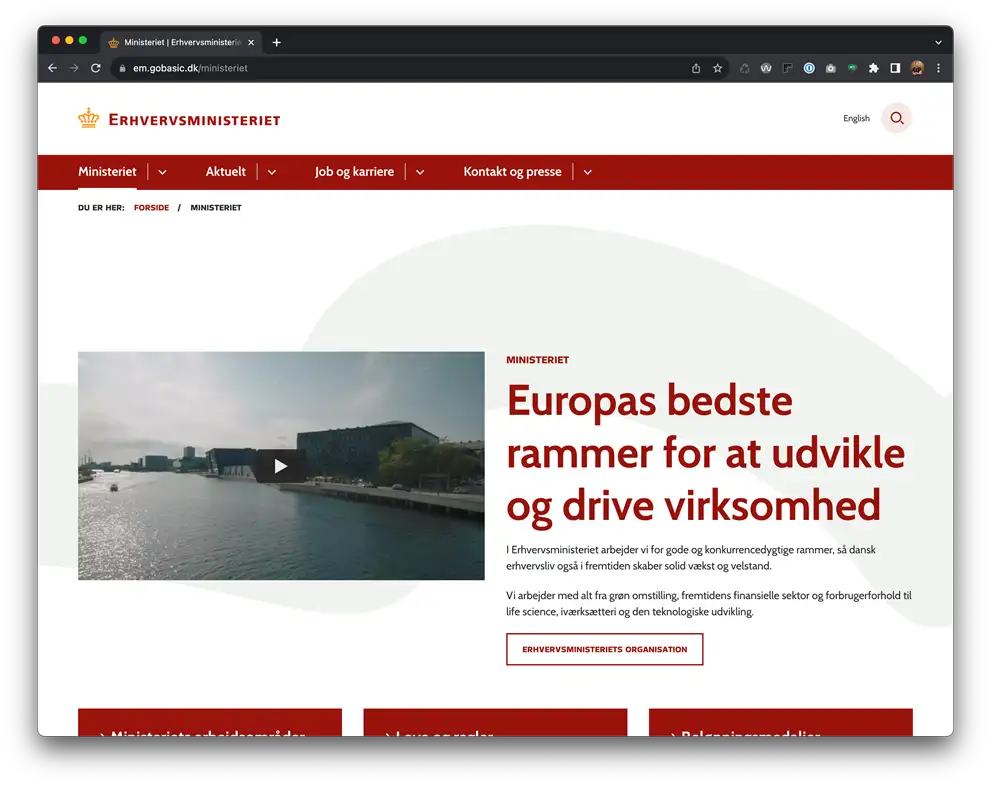Image resolution: width=992 pixels, height=786 pixels.
Task: Expand the Job og karriere chevron
Action: (420, 172)
